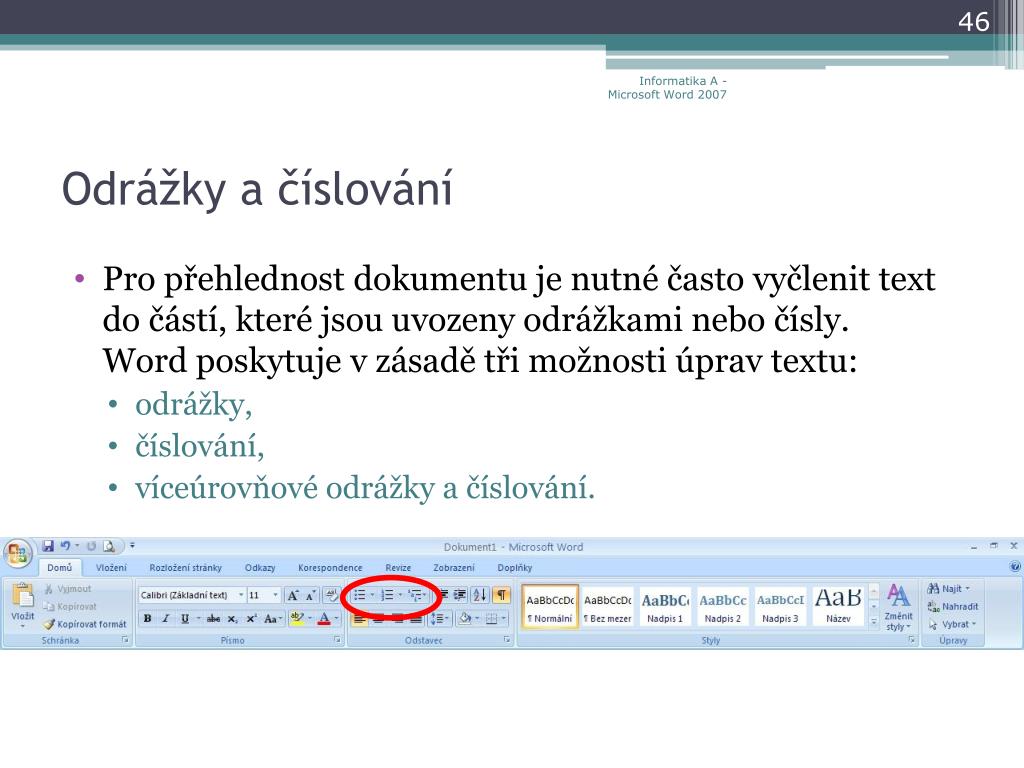Expand the styles gallery more arrow
Viewport: 1024px width, 768px height.
click(x=874, y=622)
